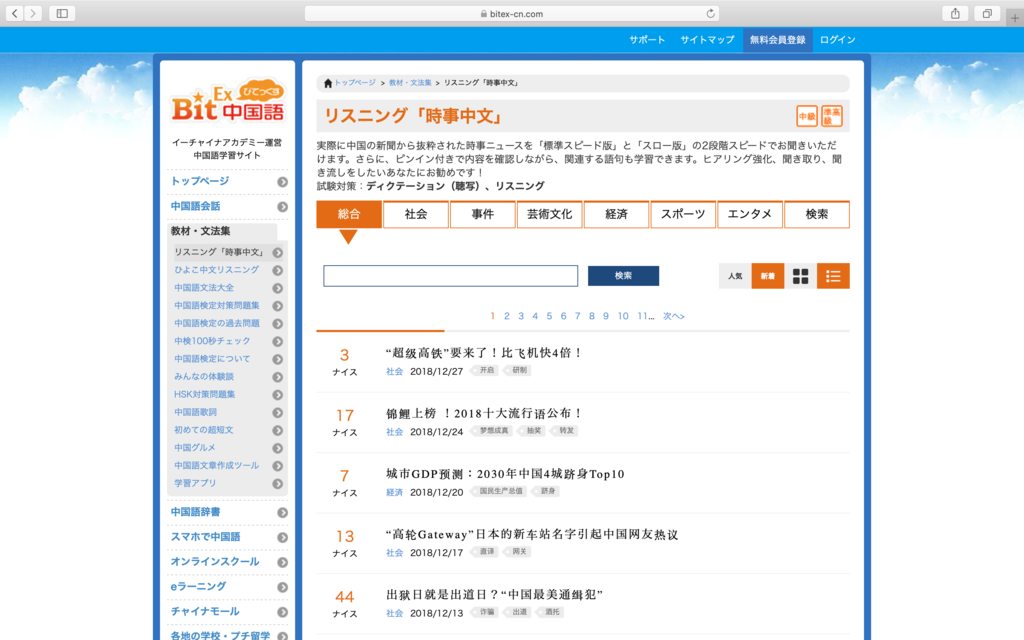This screenshot has width=1024, height=640.
Task: Click the blue 検索 search button
Action: pos(623,276)
